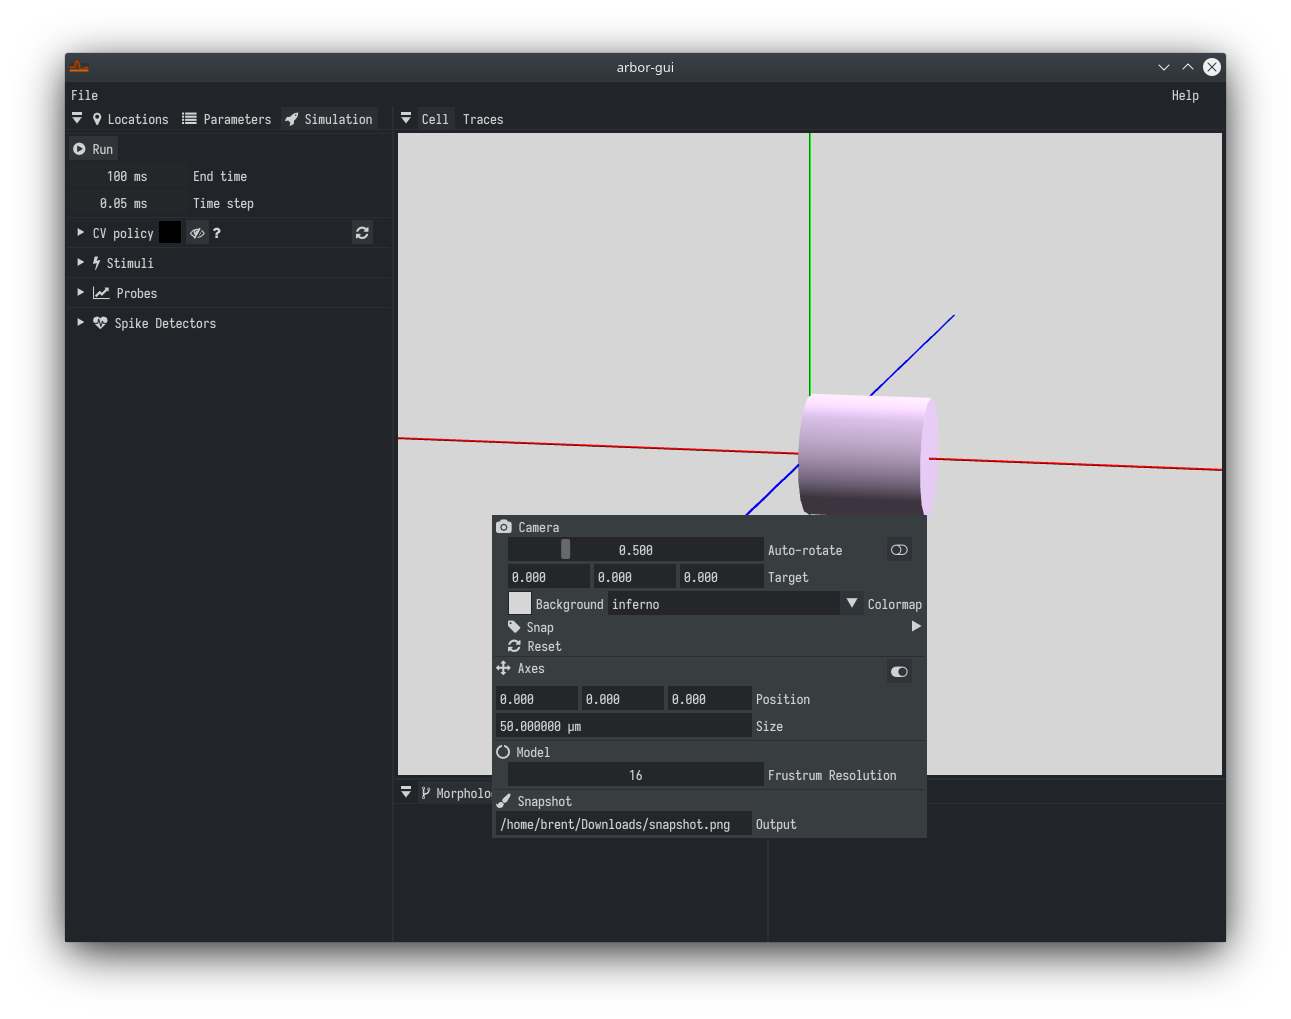The height and width of the screenshot is (1019, 1291).
Task: Toggle the Auto-rotate switch
Action: (899, 550)
